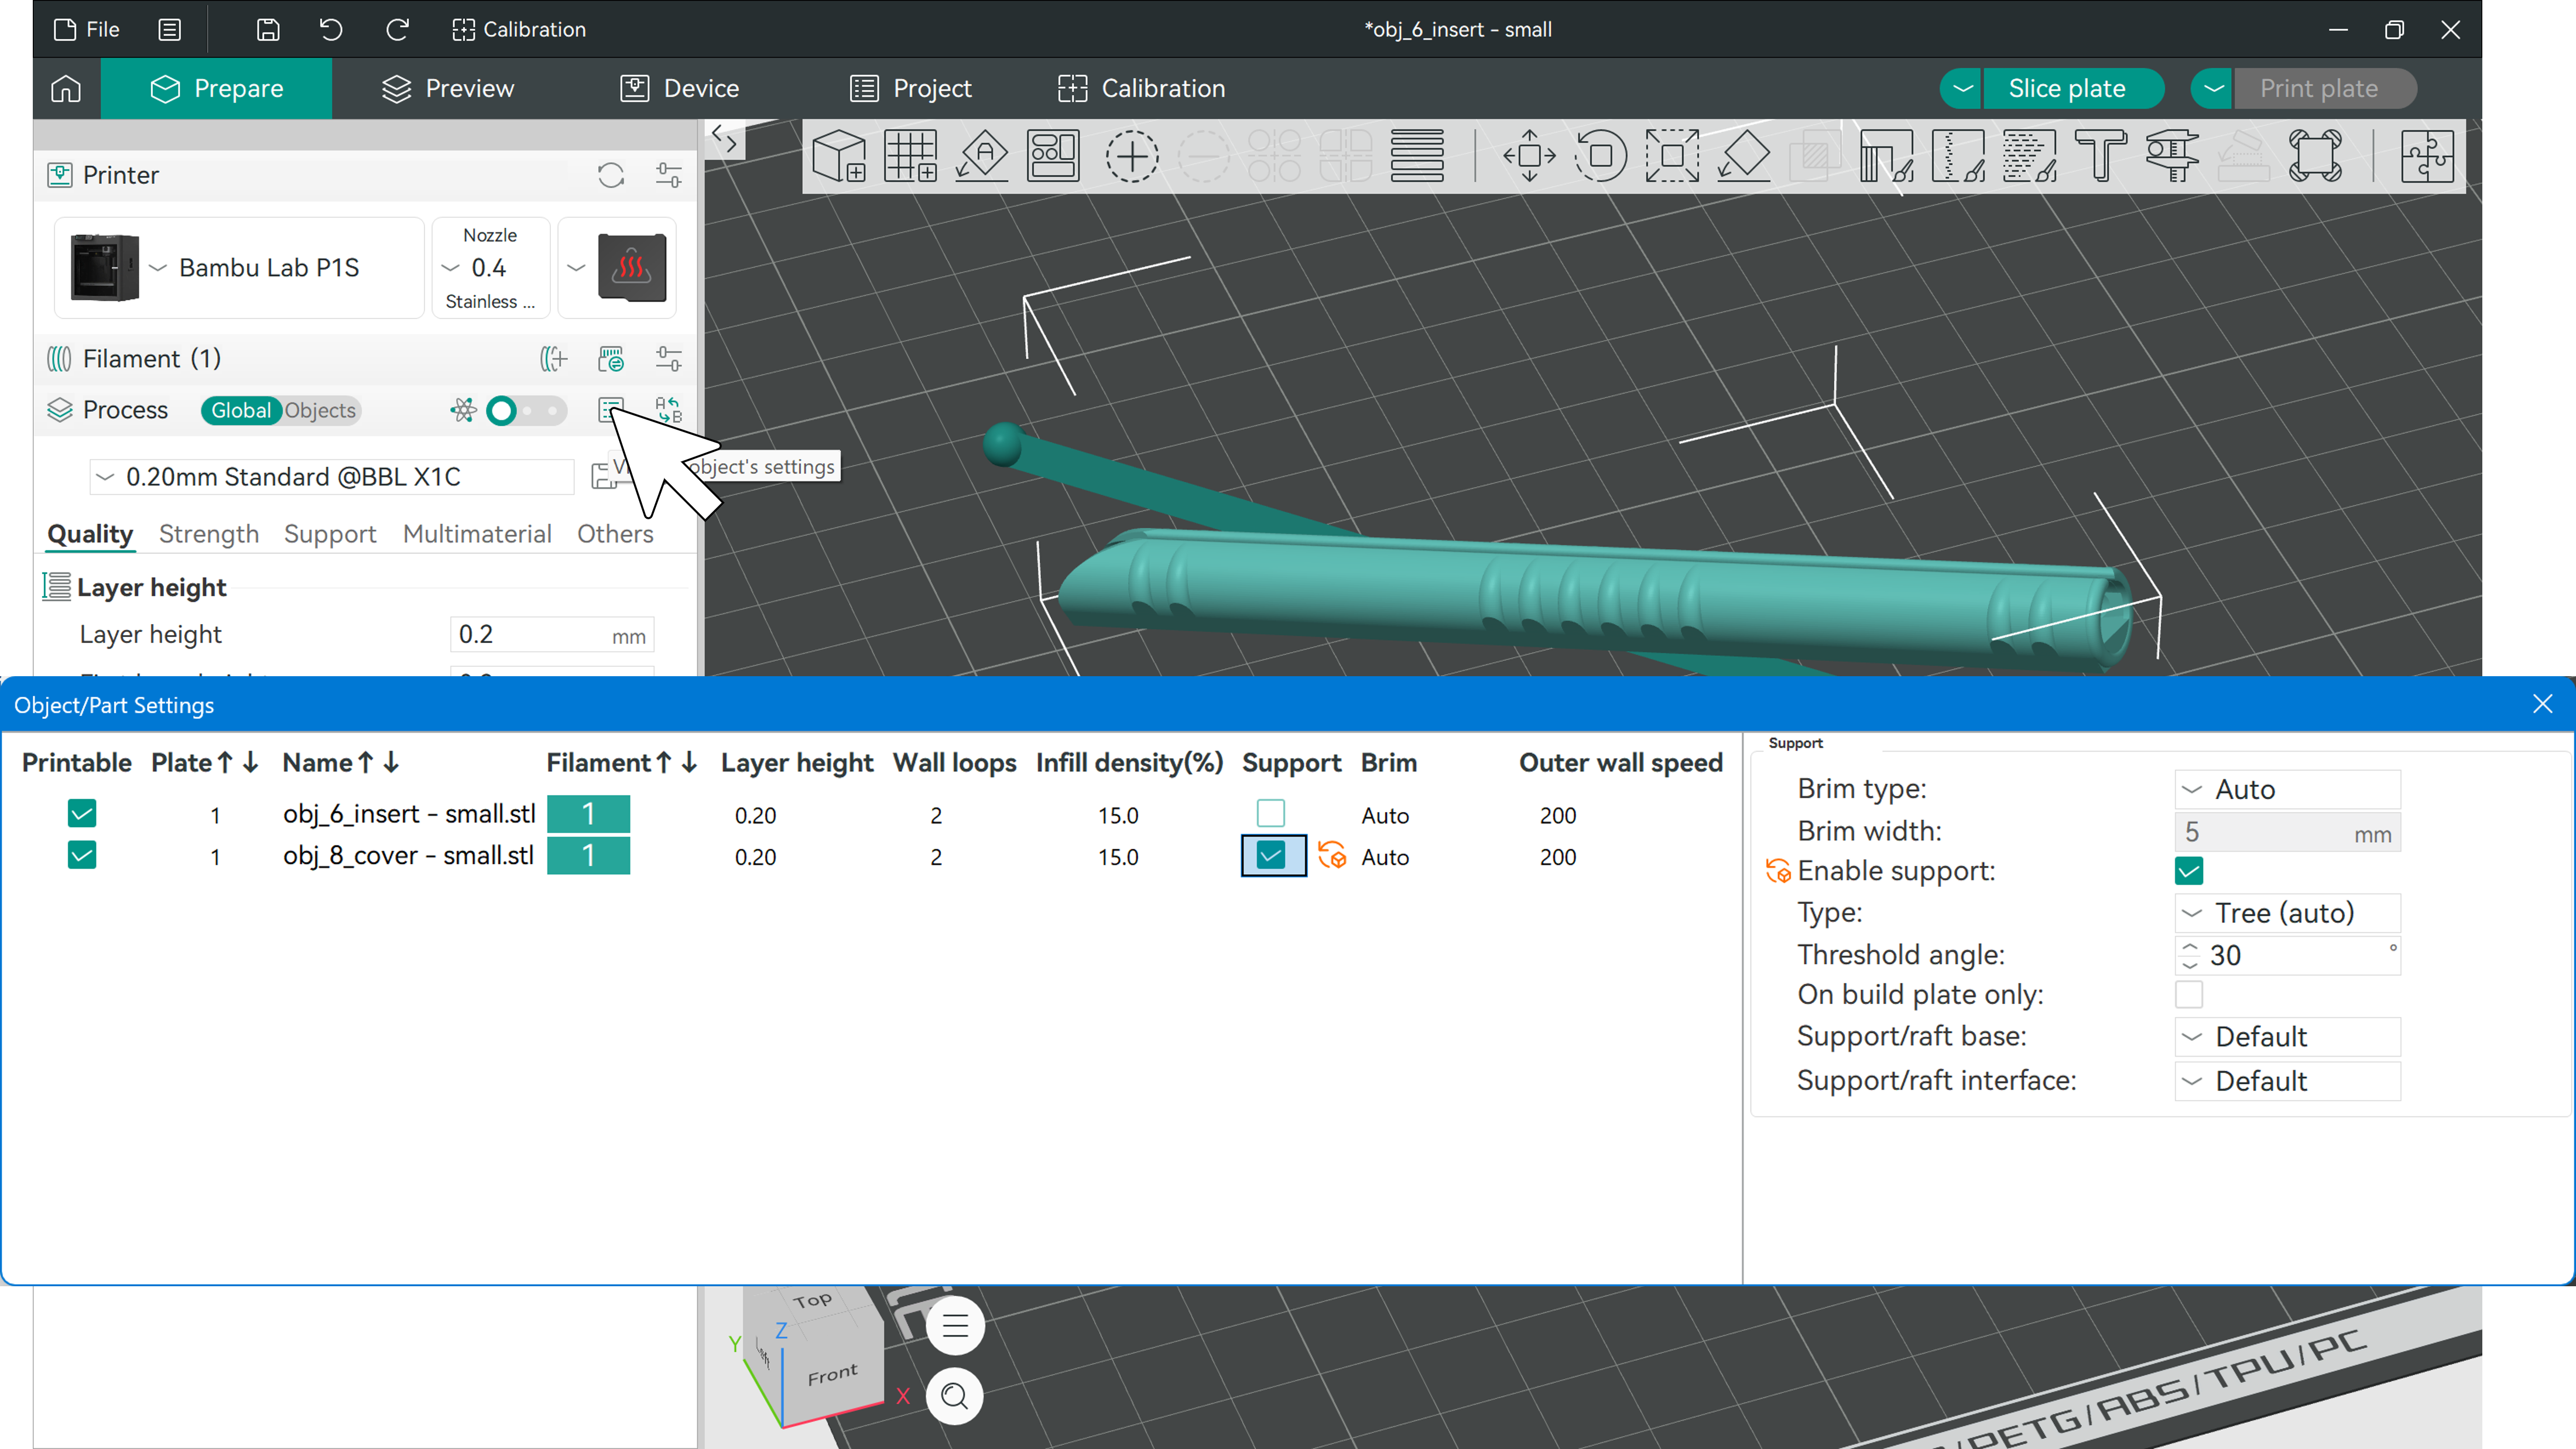The width and height of the screenshot is (2576, 1449).
Task: Open the File menu
Action: 86,29
